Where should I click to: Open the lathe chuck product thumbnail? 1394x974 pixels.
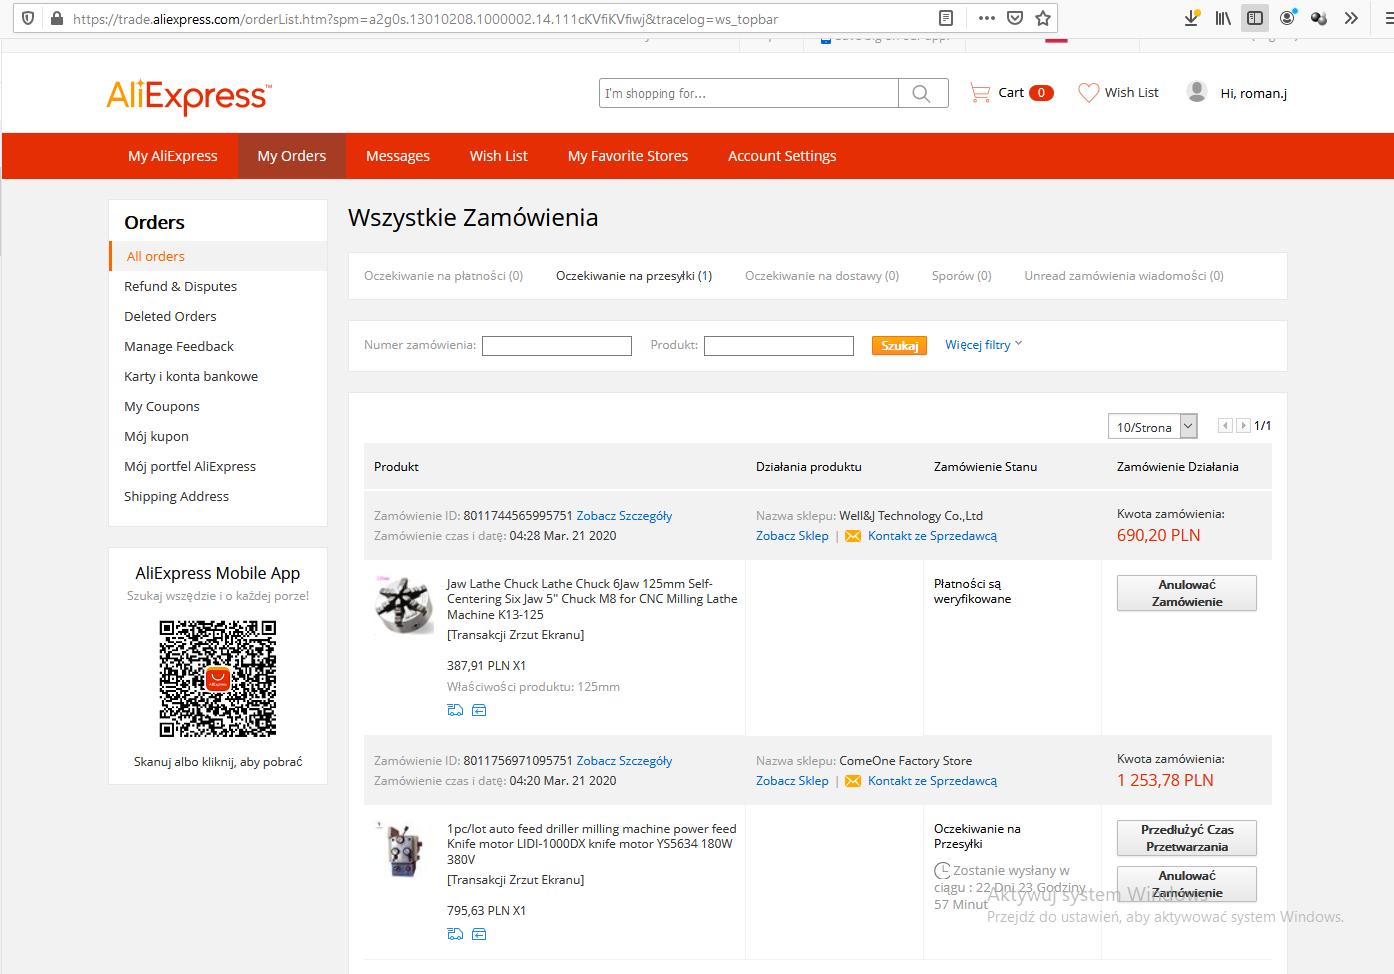tap(404, 604)
